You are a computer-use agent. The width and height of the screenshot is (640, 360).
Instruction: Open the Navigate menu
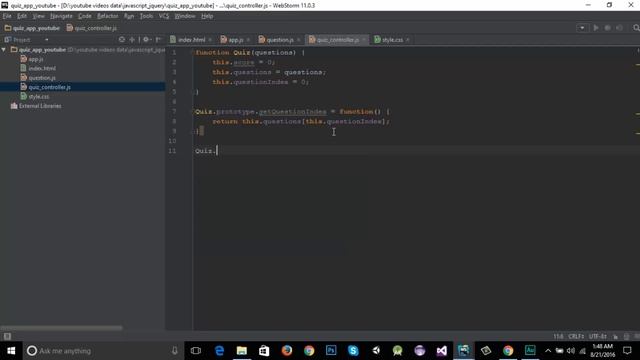[61, 16]
